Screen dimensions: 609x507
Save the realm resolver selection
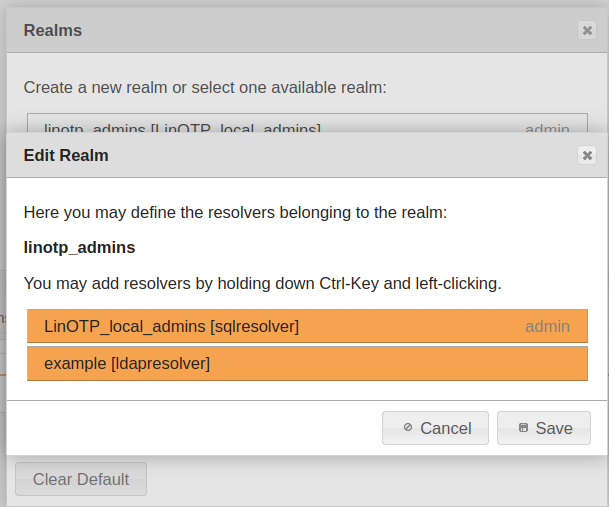pyautogui.click(x=543, y=428)
